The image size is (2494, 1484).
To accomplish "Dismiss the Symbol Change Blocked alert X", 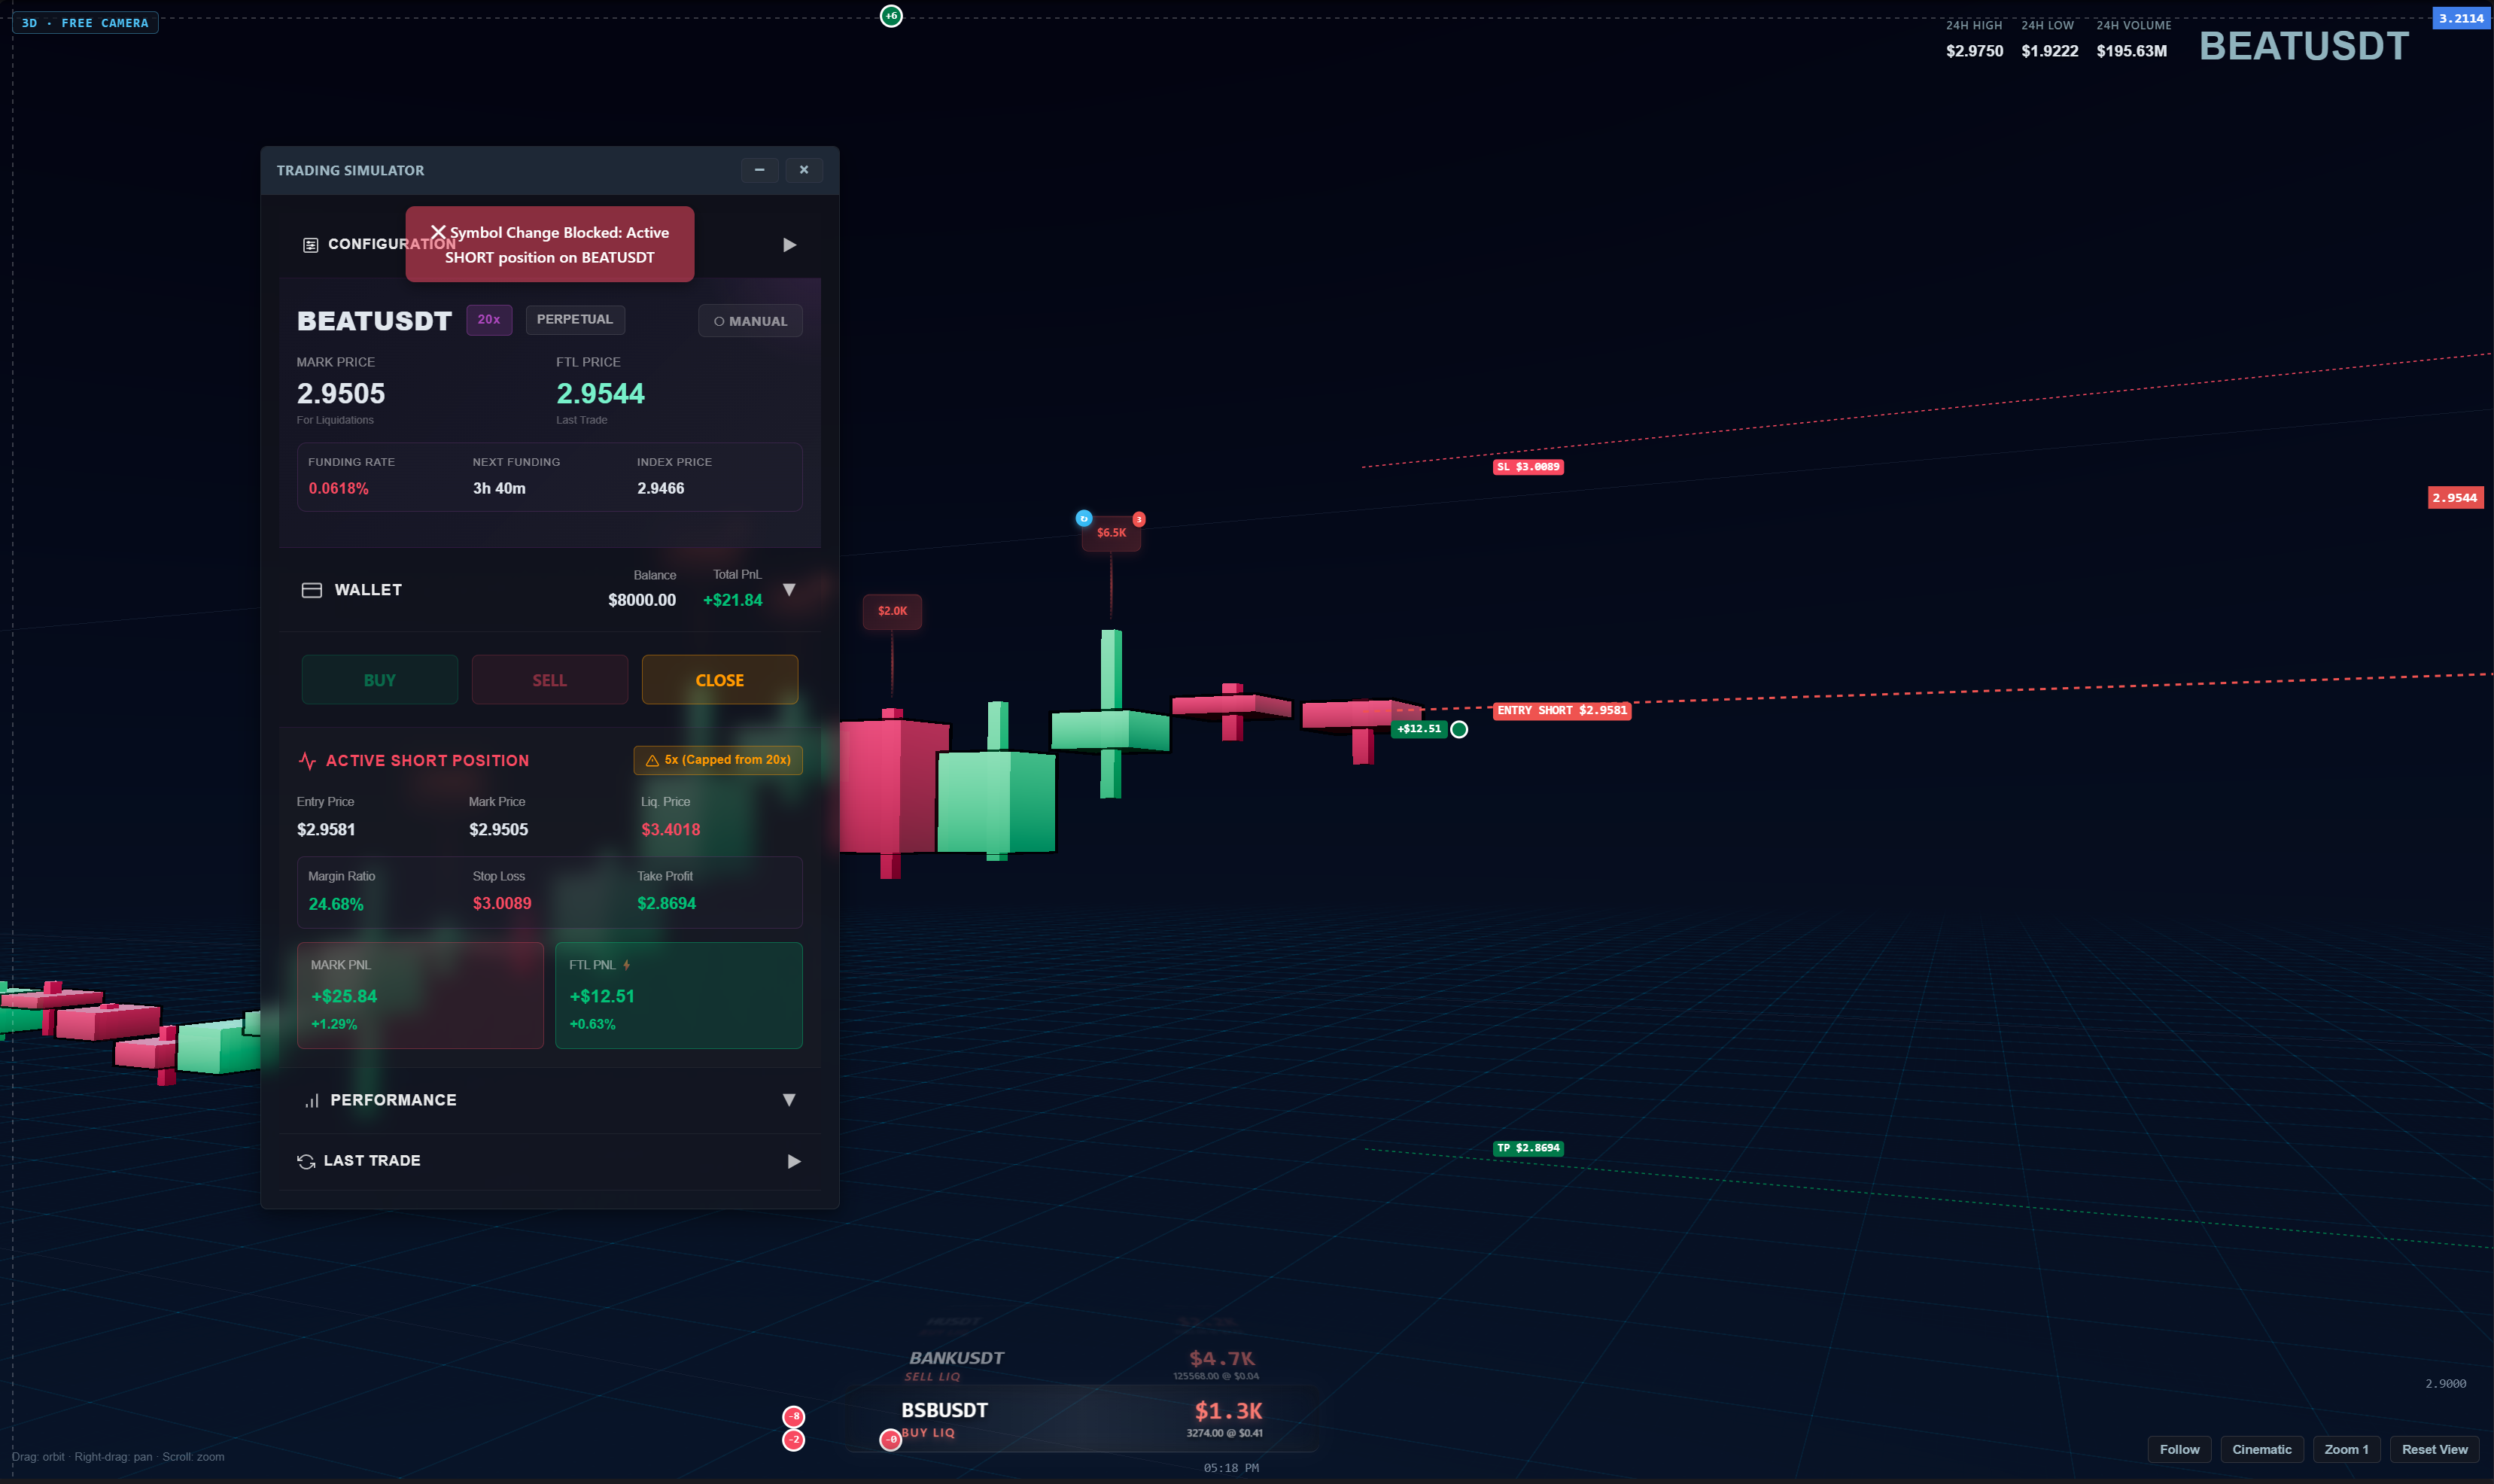I will [x=438, y=232].
